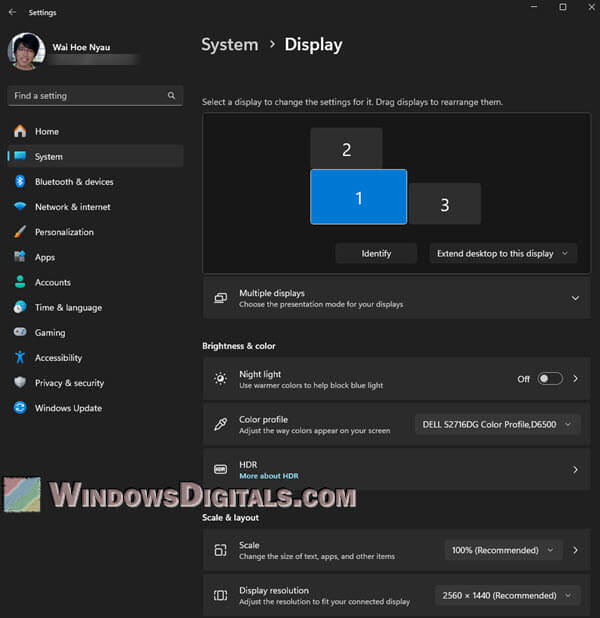
Task: Click the Identify button
Action: click(376, 253)
